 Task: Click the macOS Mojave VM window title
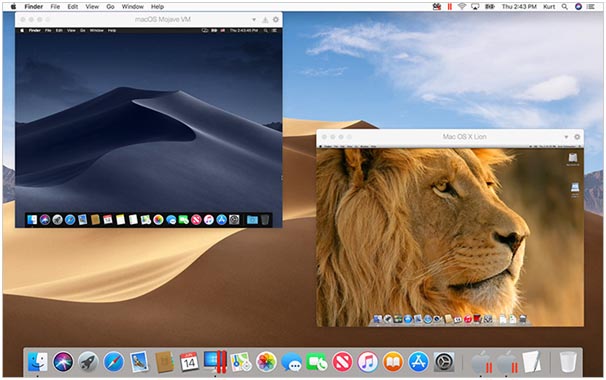tap(162, 19)
